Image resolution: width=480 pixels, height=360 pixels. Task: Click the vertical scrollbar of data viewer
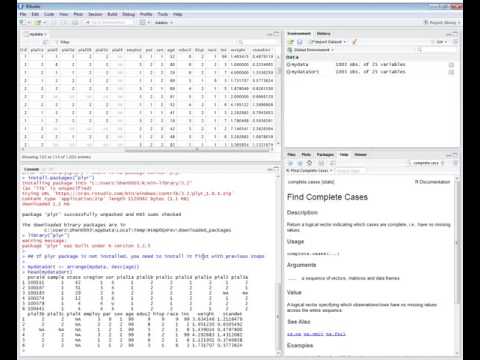[278, 71]
